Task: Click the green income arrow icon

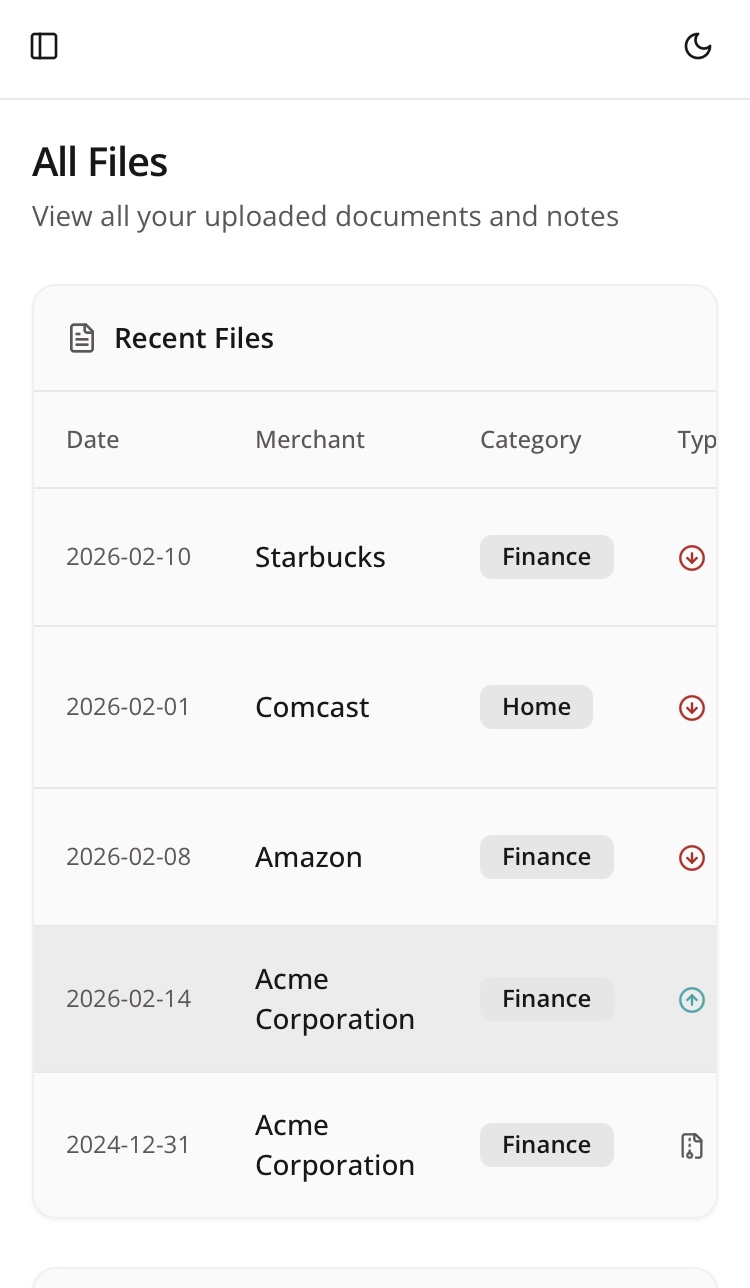Action: click(x=691, y=999)
